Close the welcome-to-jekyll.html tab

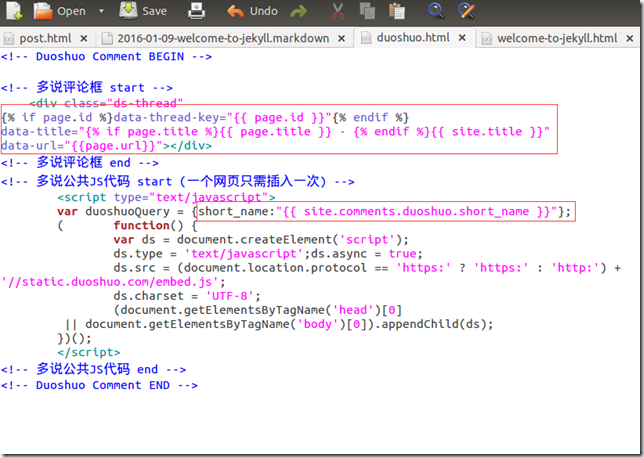coord(630,38)
